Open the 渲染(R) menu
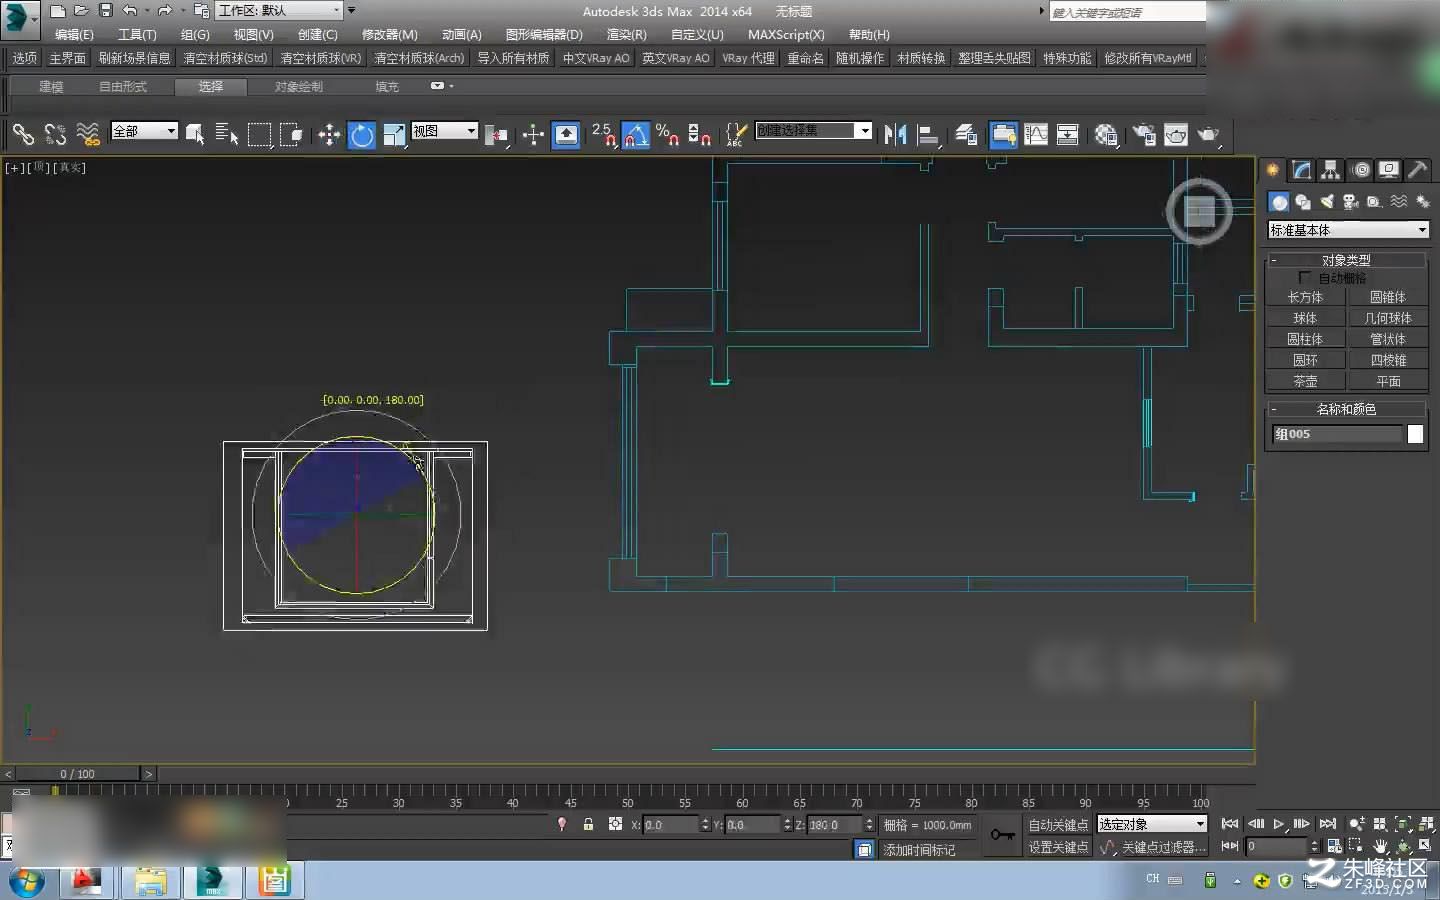This screenshot has height=900, width=1440. click(626, 35)
